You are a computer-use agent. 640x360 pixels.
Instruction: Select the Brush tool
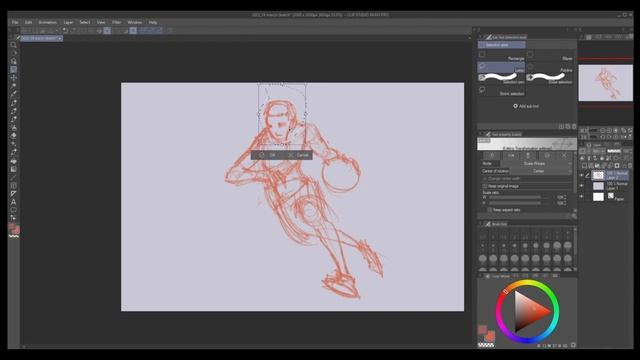pos(13,119)
